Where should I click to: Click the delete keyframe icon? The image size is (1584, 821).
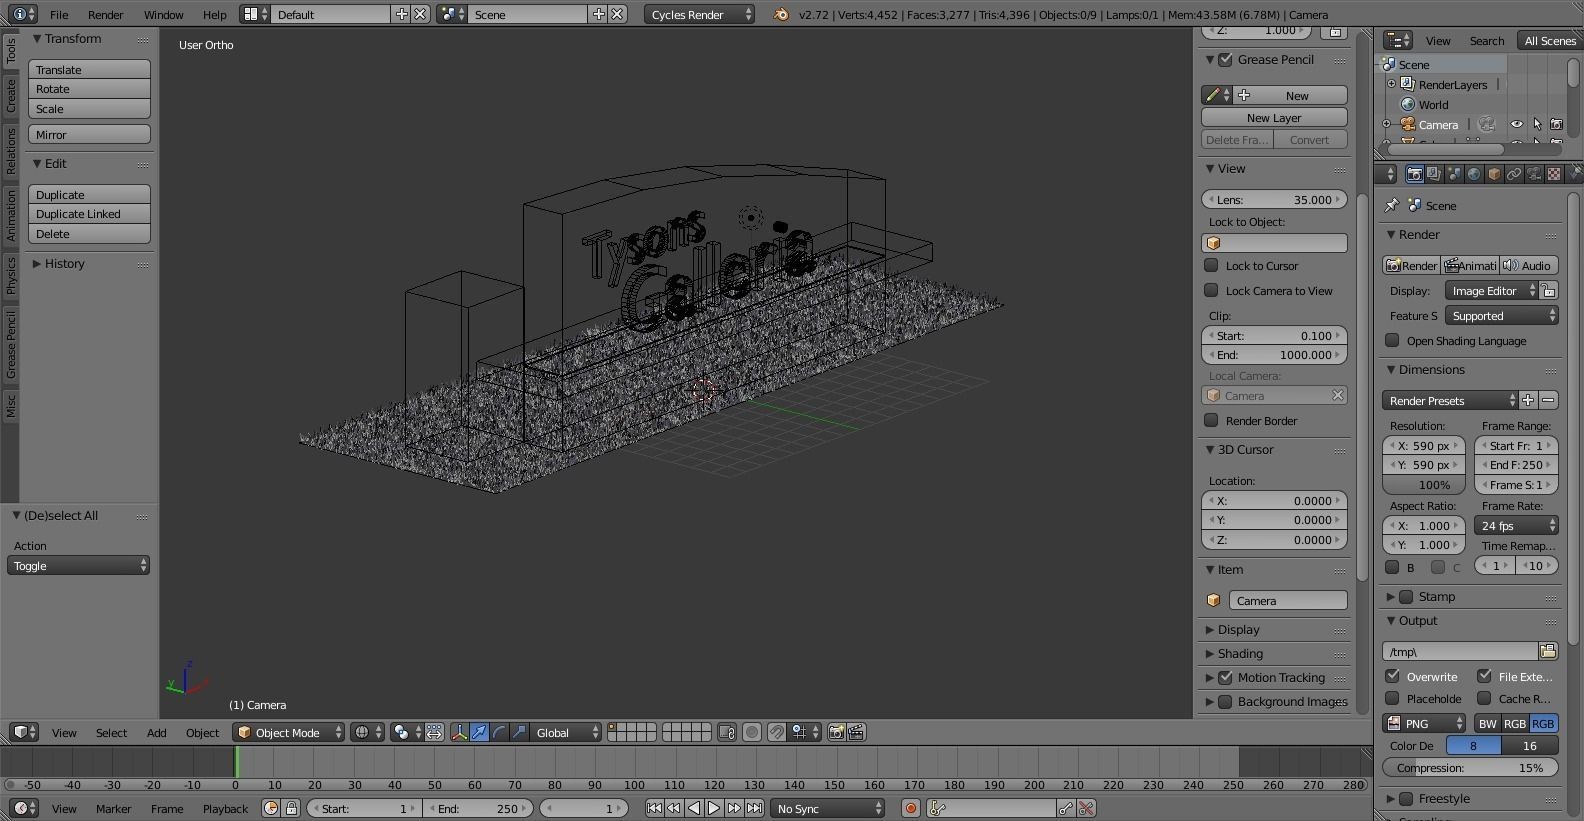click(1086, 808)
